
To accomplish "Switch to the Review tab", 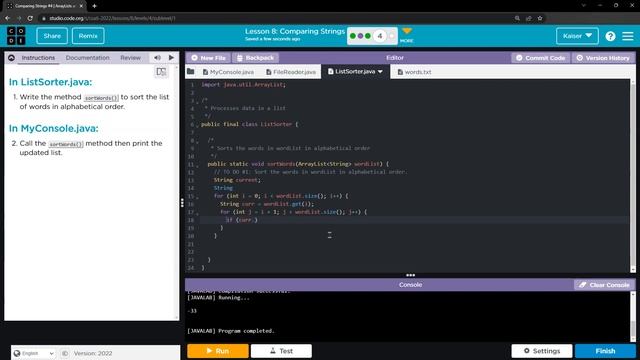I will click(131, 58).
